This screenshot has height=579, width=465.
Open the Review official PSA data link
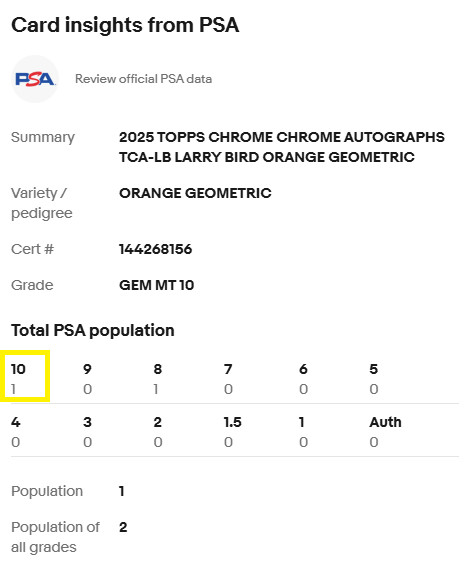tap(143, 79)
